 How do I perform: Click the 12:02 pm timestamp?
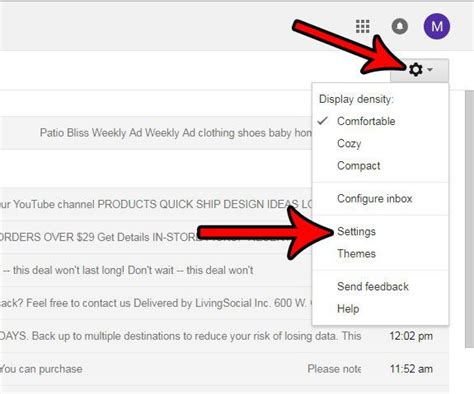pyautogui.click(x=411, y=336)
